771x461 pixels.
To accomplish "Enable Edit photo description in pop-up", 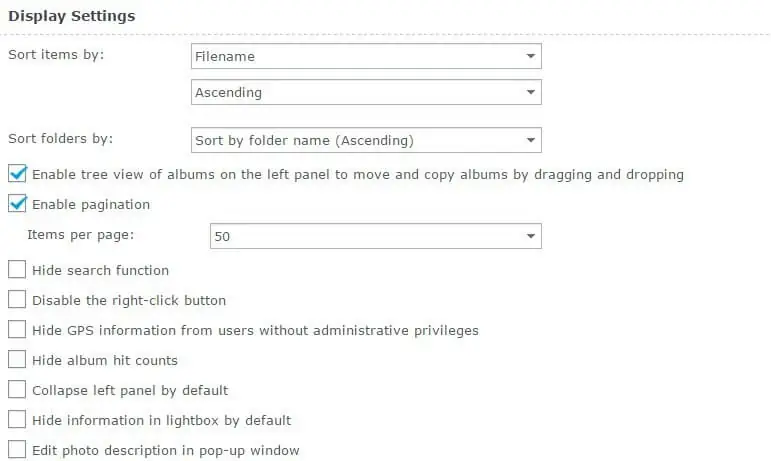I will 17,450.
